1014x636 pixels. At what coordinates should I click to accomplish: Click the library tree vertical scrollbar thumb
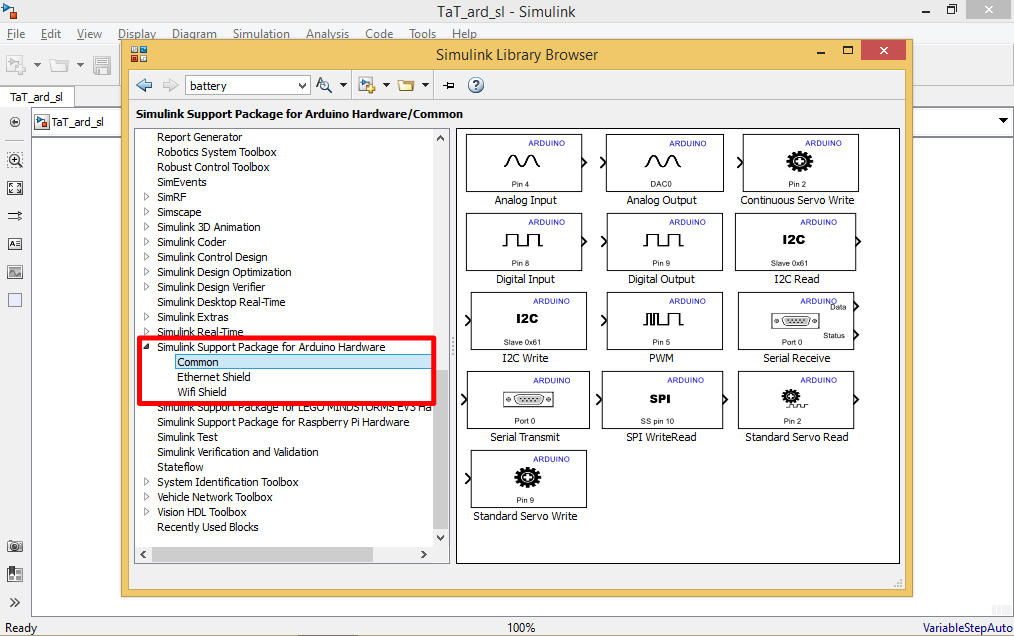click(x=440, y=450)
